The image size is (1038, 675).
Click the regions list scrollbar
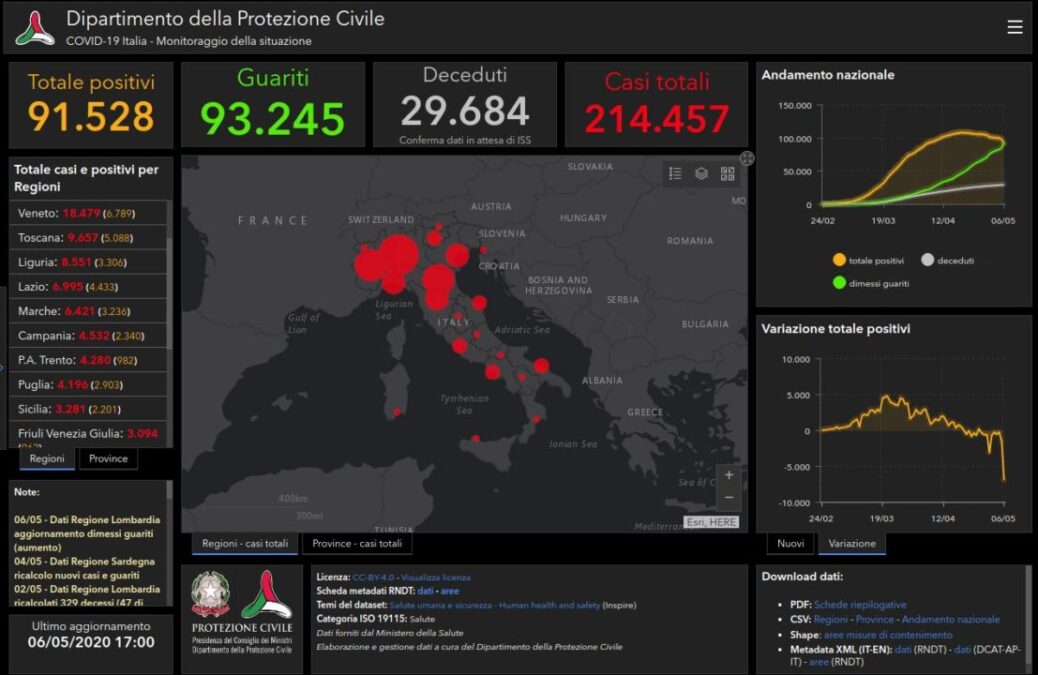[169, 291]
